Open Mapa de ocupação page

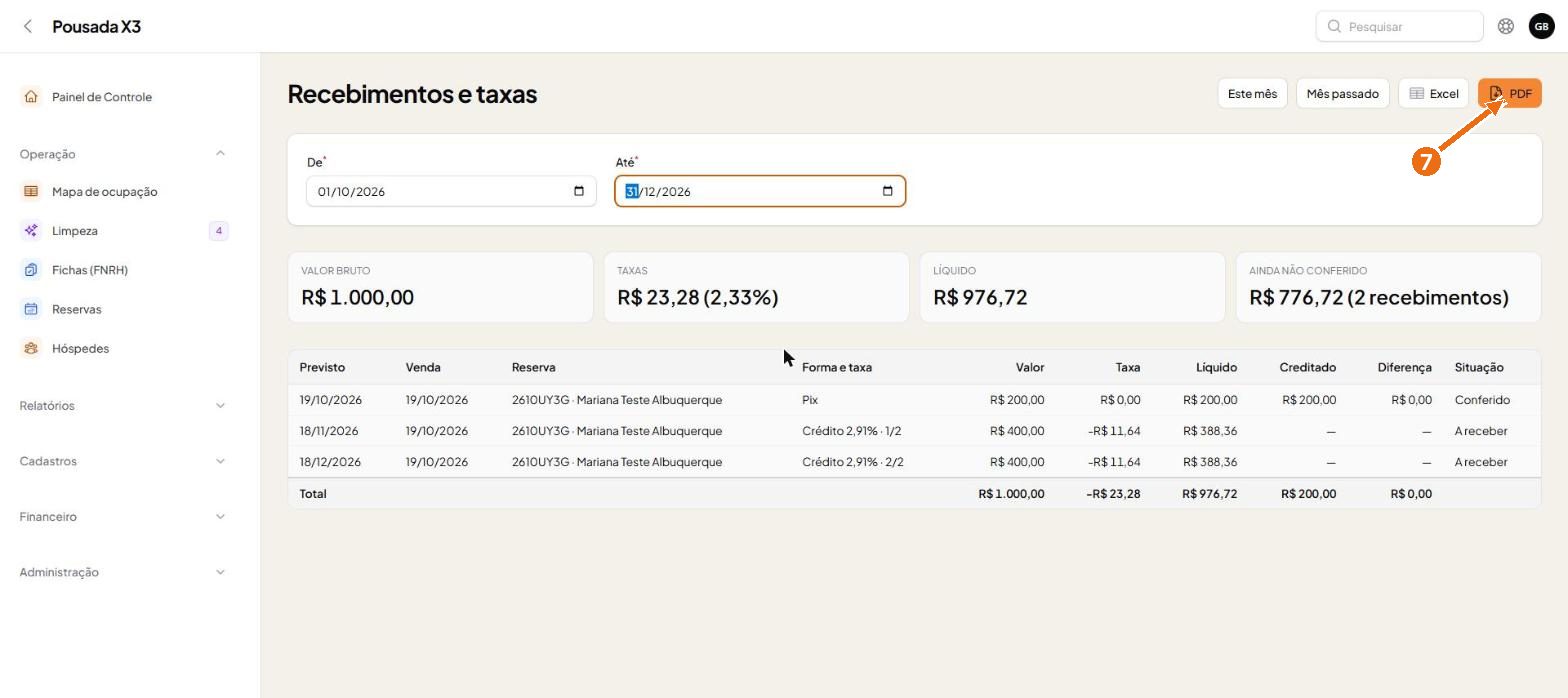click(104, 191)
